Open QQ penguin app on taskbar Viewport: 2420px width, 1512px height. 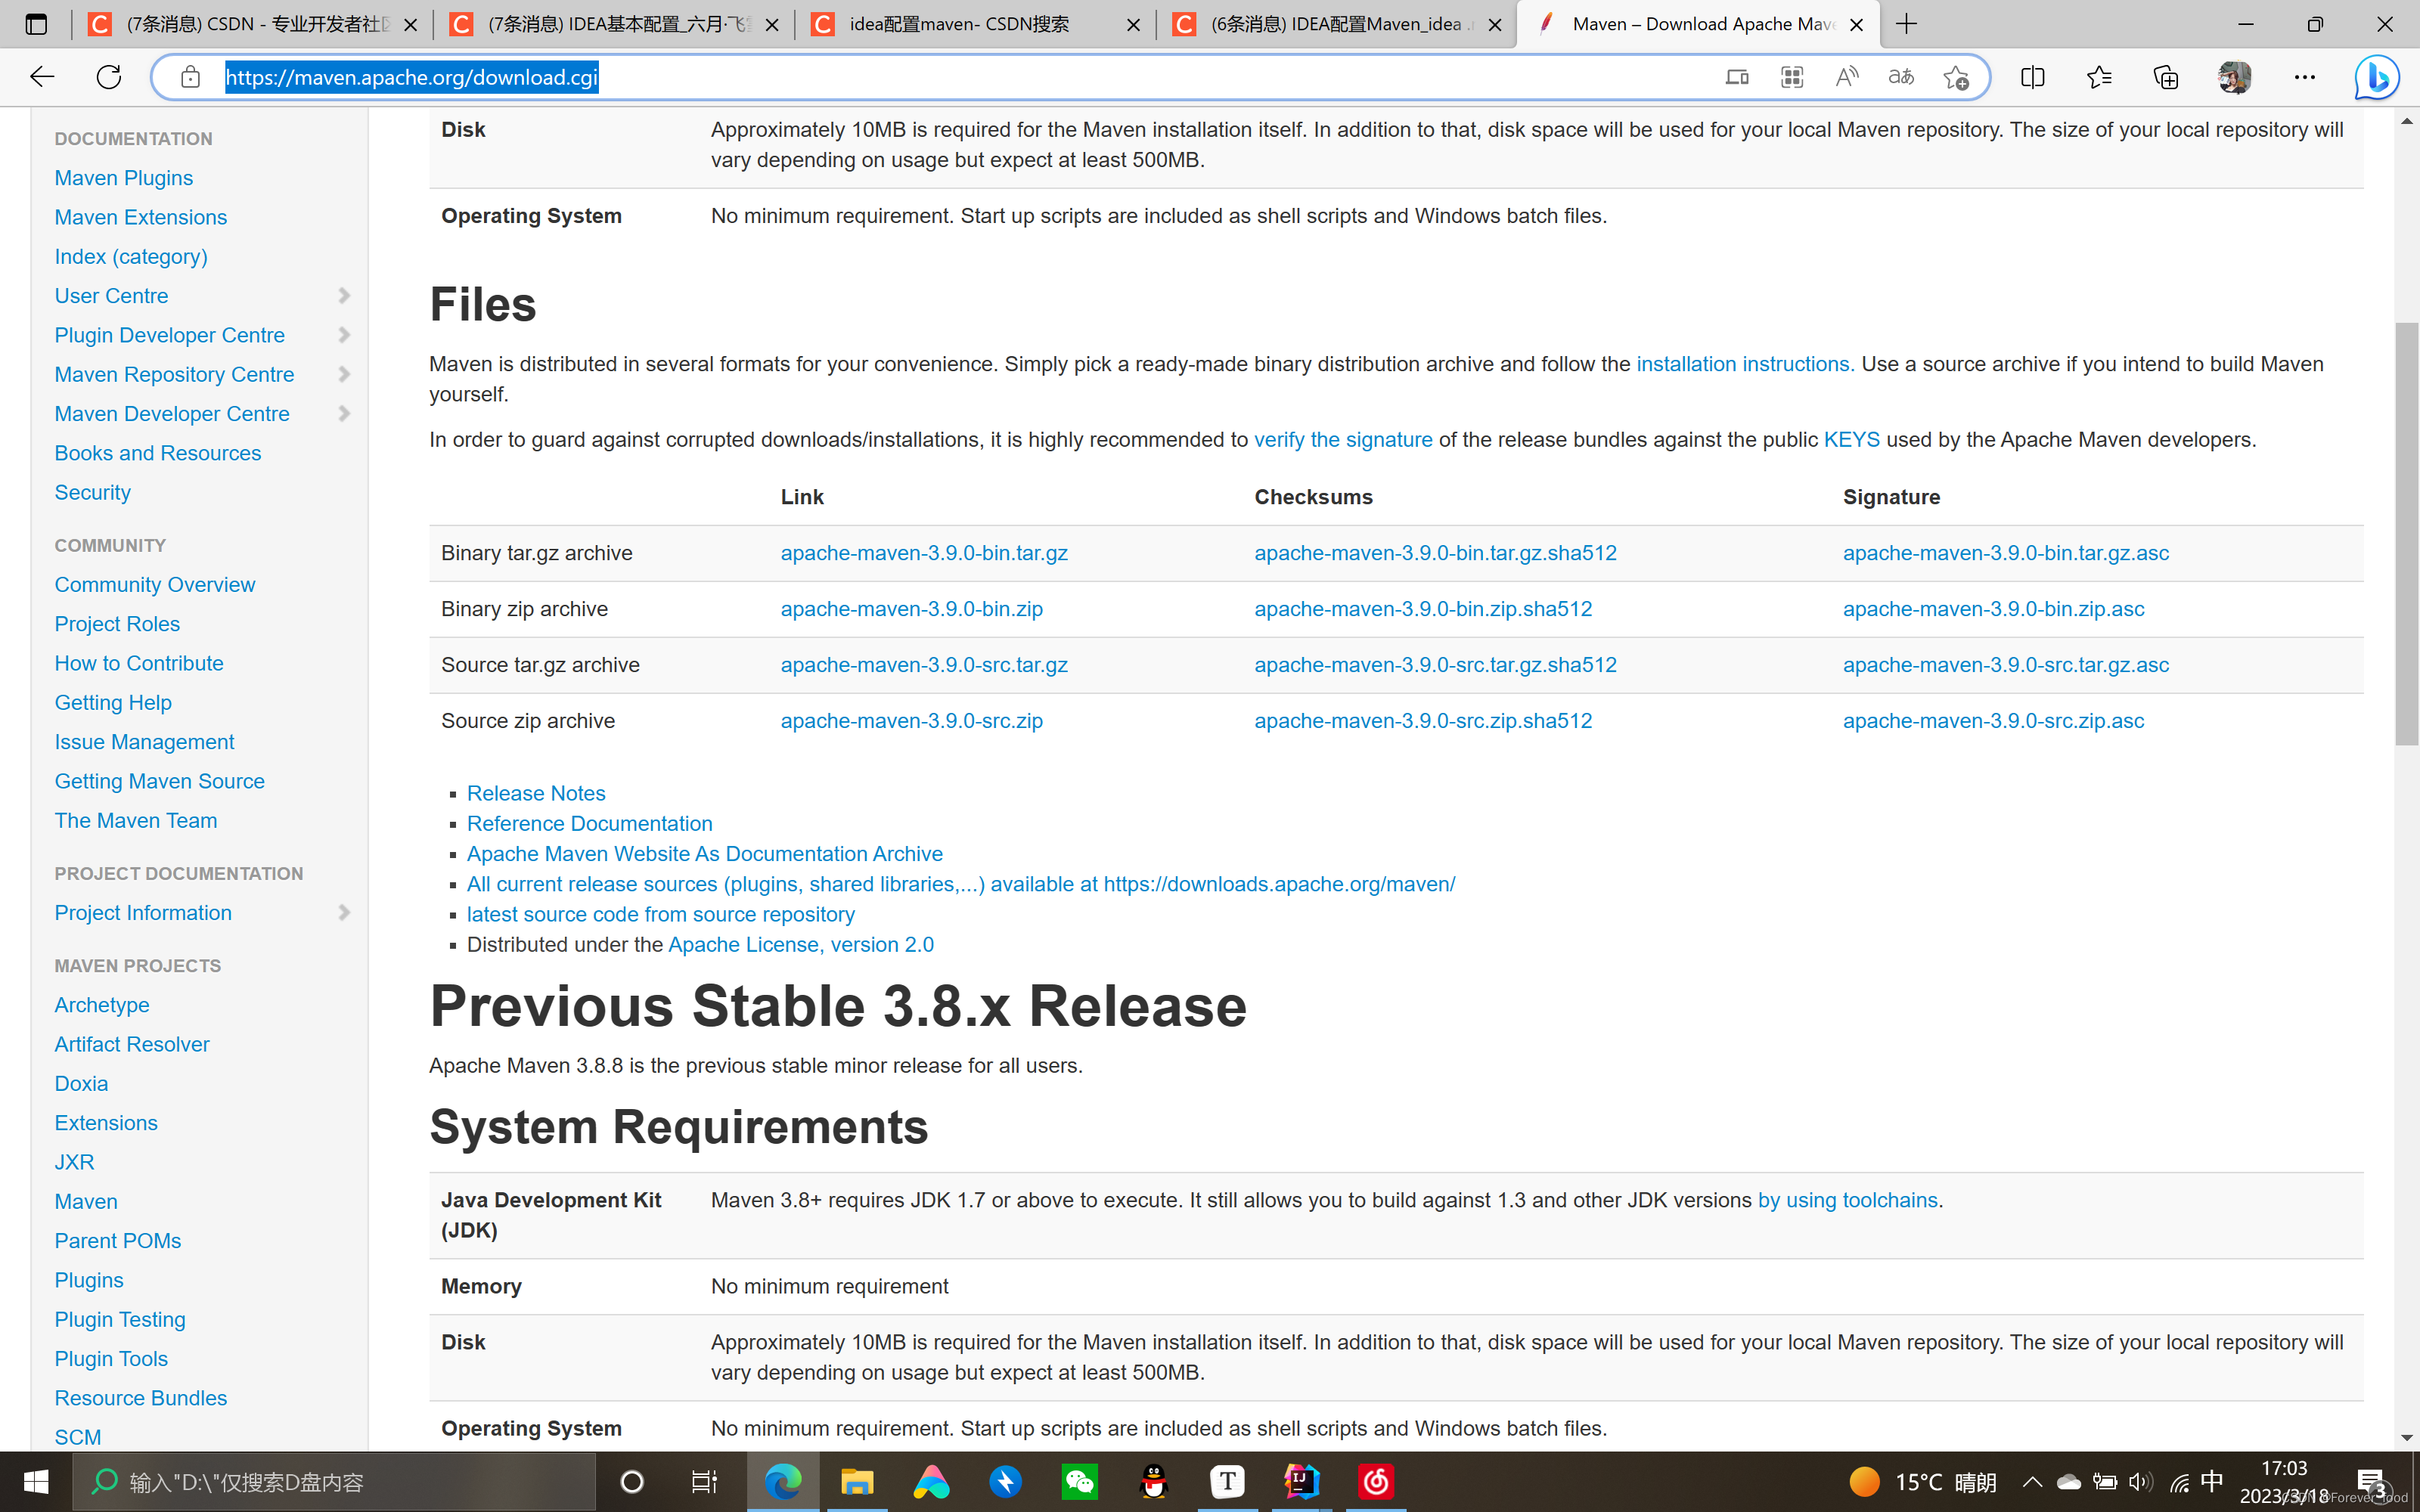(1154, 1482)
